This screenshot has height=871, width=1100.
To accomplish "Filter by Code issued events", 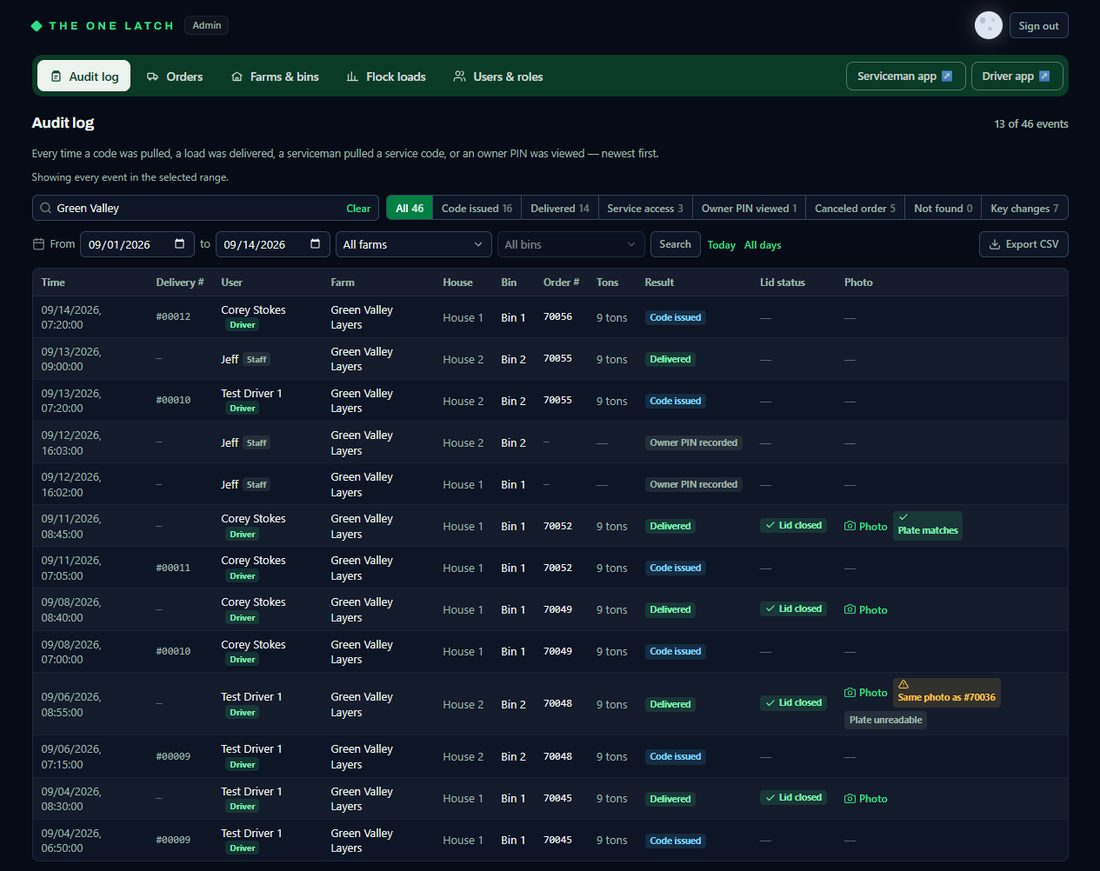I will click(x=477, y=208).
